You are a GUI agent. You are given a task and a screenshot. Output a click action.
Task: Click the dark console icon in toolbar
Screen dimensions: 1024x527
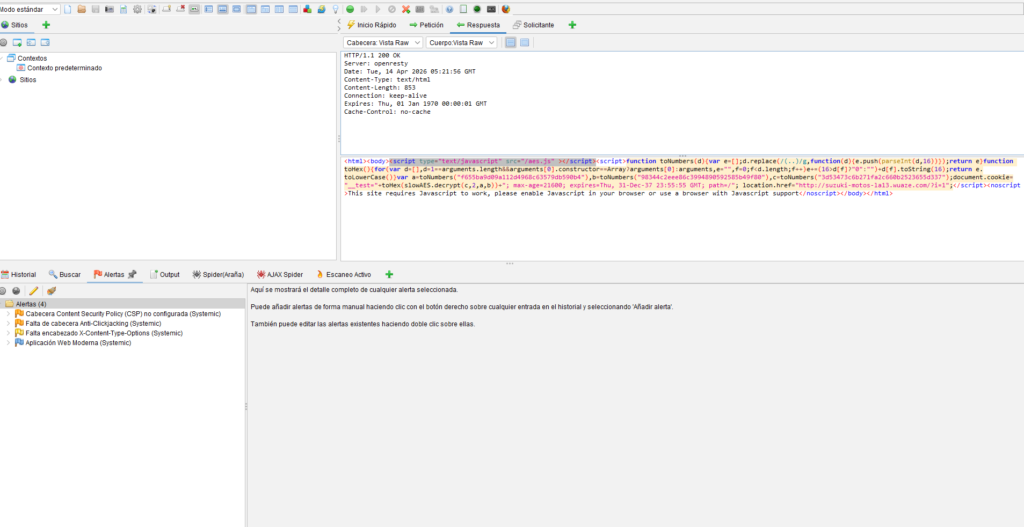coord(491,9)
